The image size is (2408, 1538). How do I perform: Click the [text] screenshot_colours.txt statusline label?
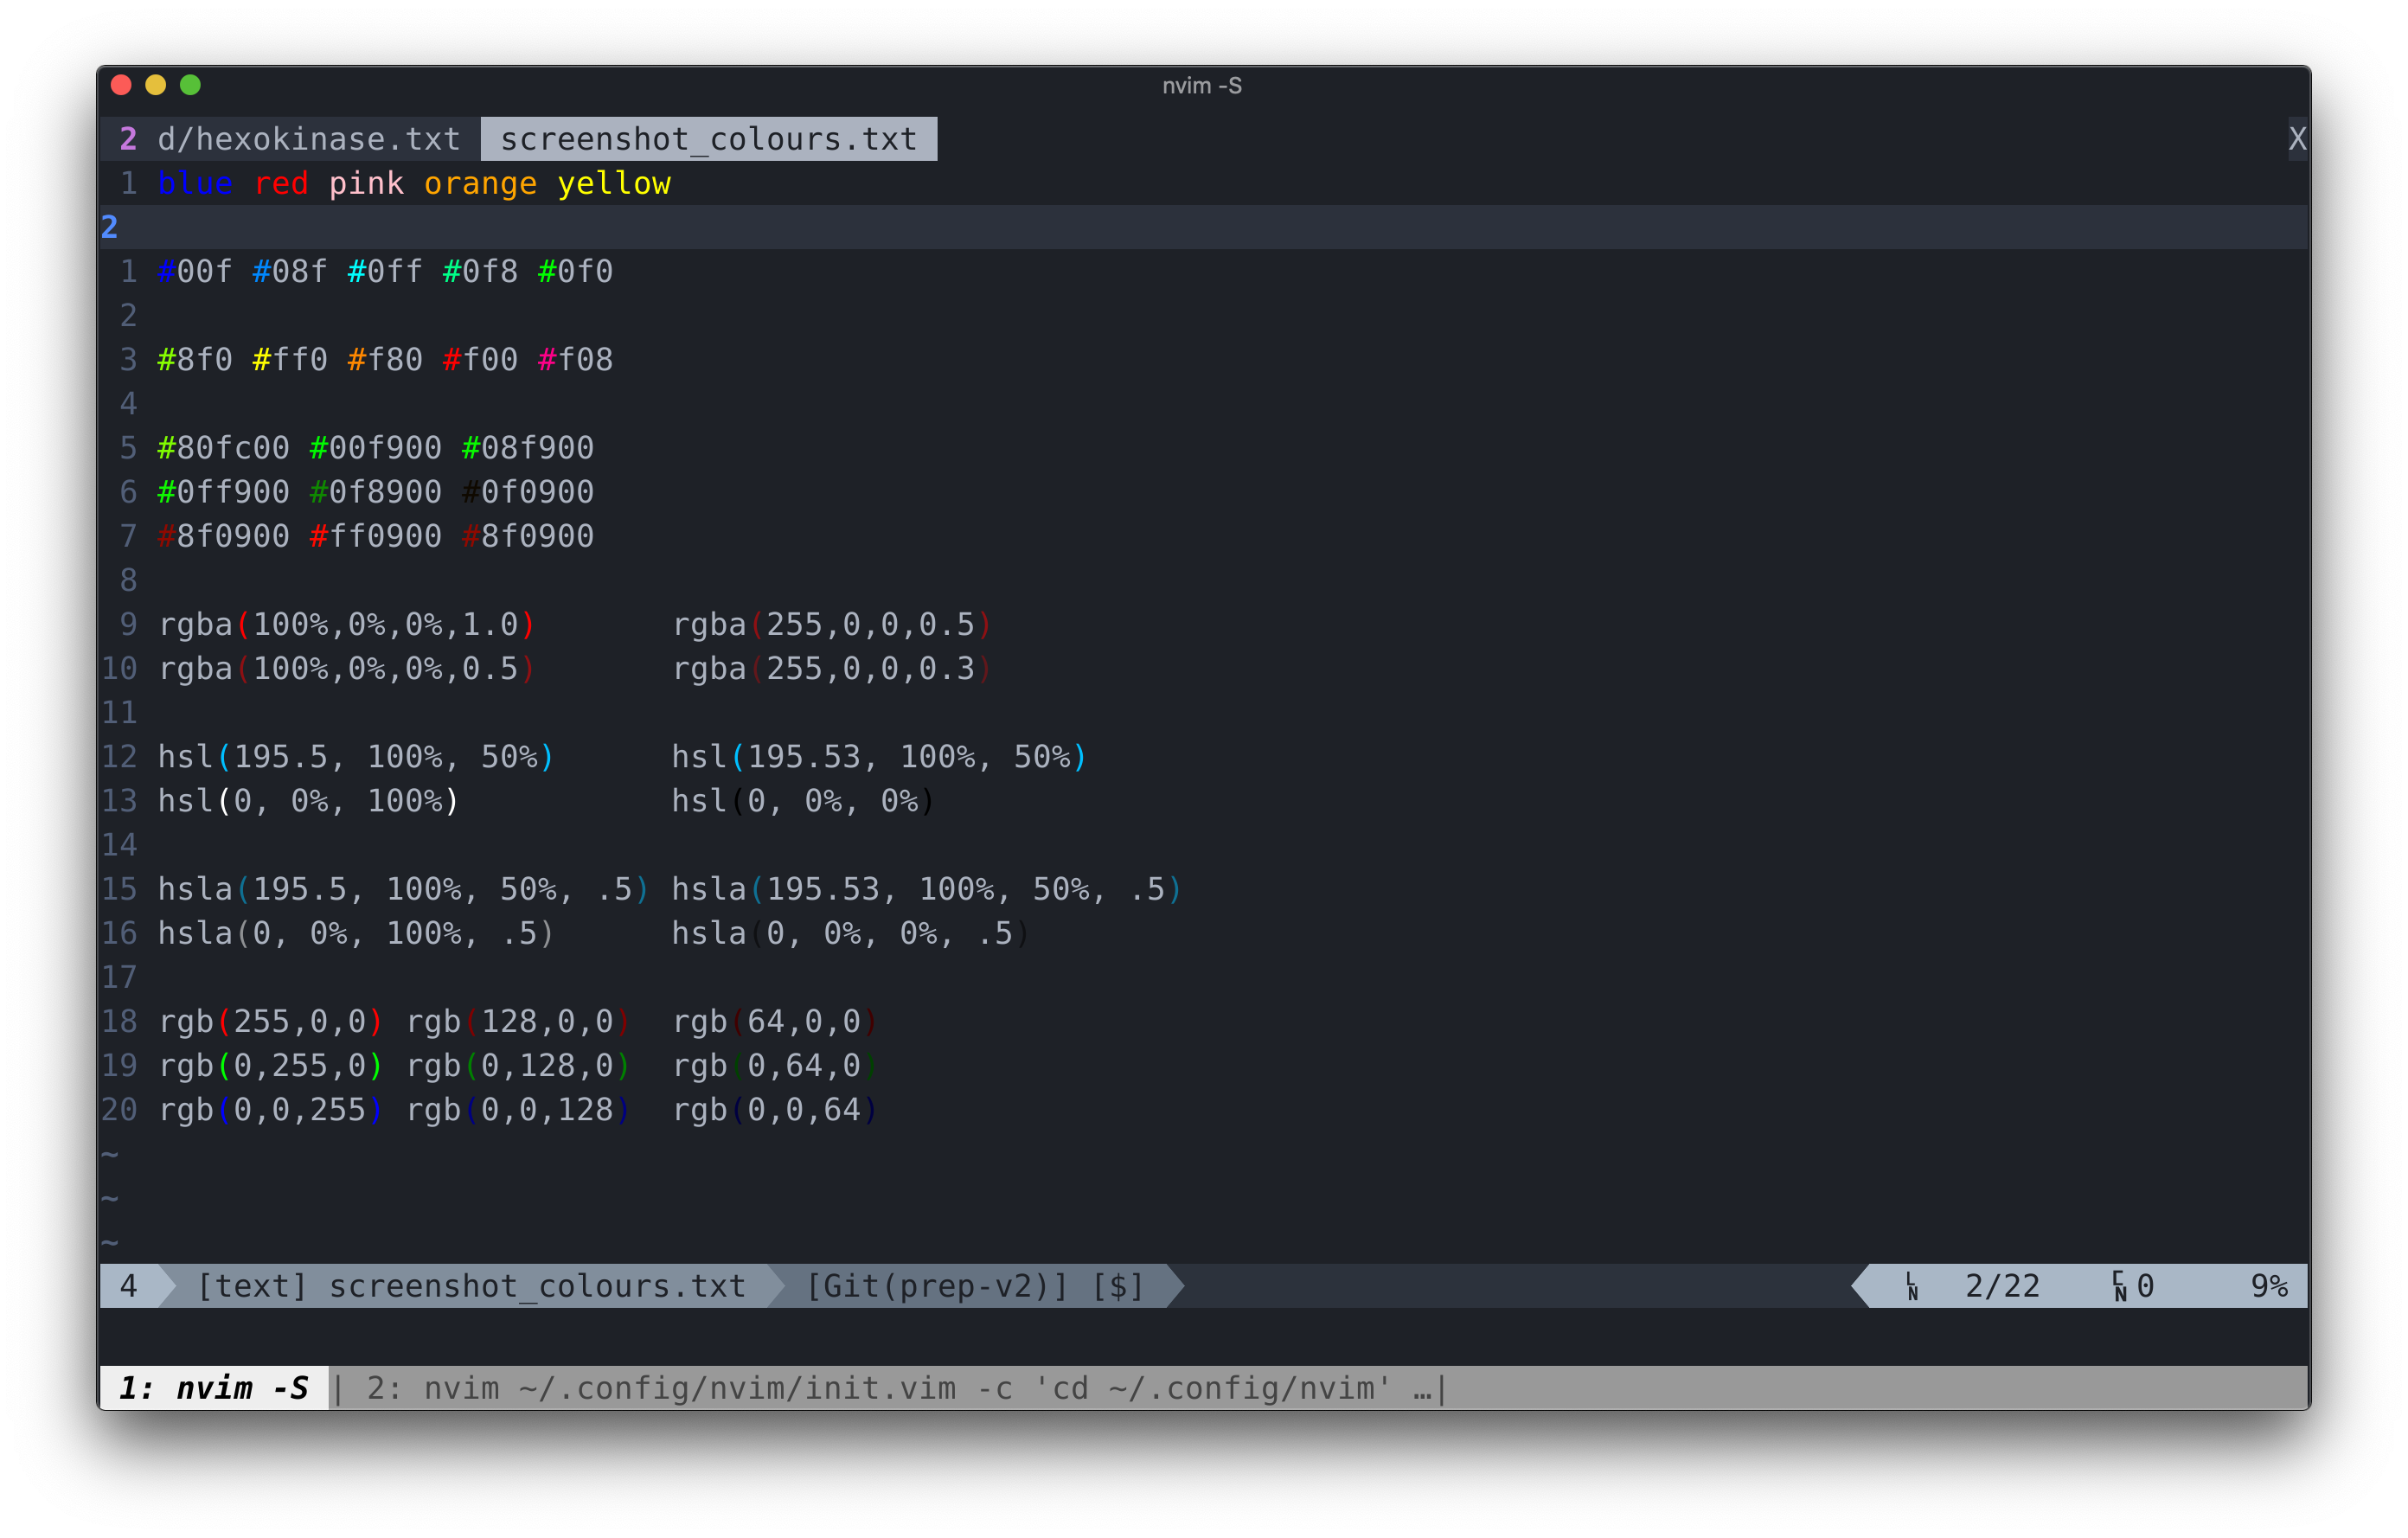pyautogui.click(x=470, y=1286)
